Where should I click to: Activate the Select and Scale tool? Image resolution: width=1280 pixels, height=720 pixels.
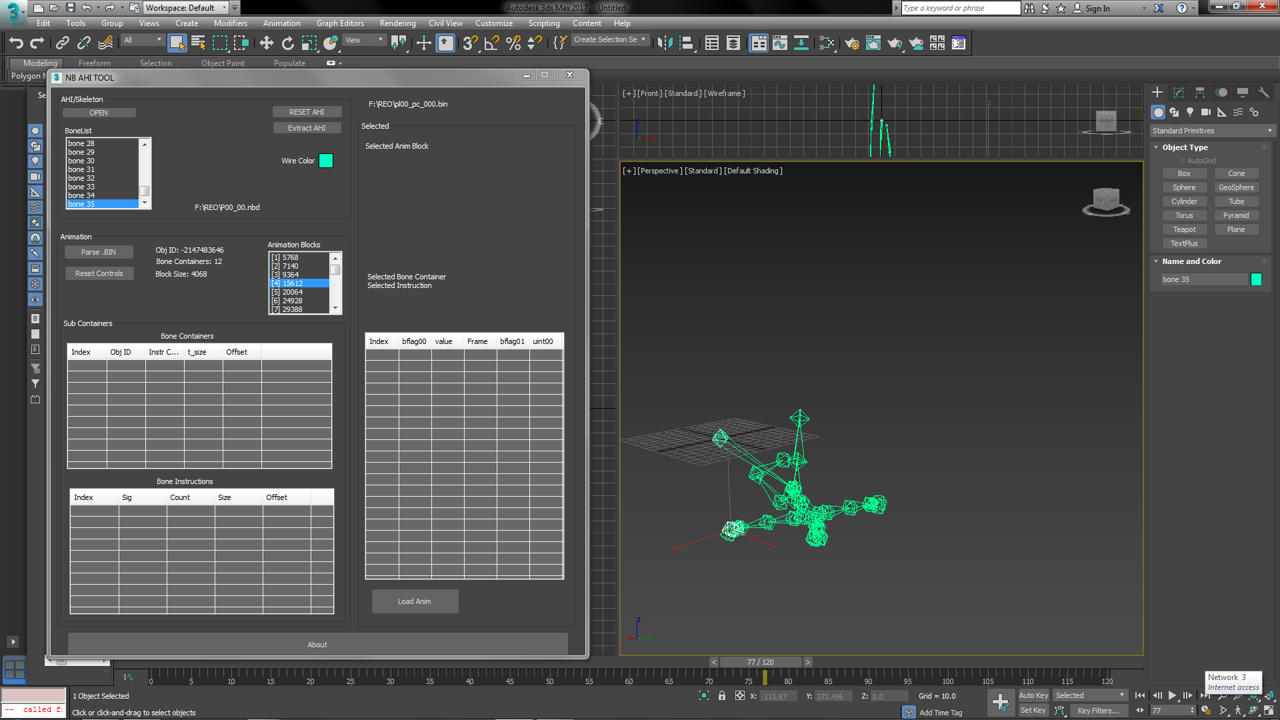pyautogui.click(x=310, y=43)
